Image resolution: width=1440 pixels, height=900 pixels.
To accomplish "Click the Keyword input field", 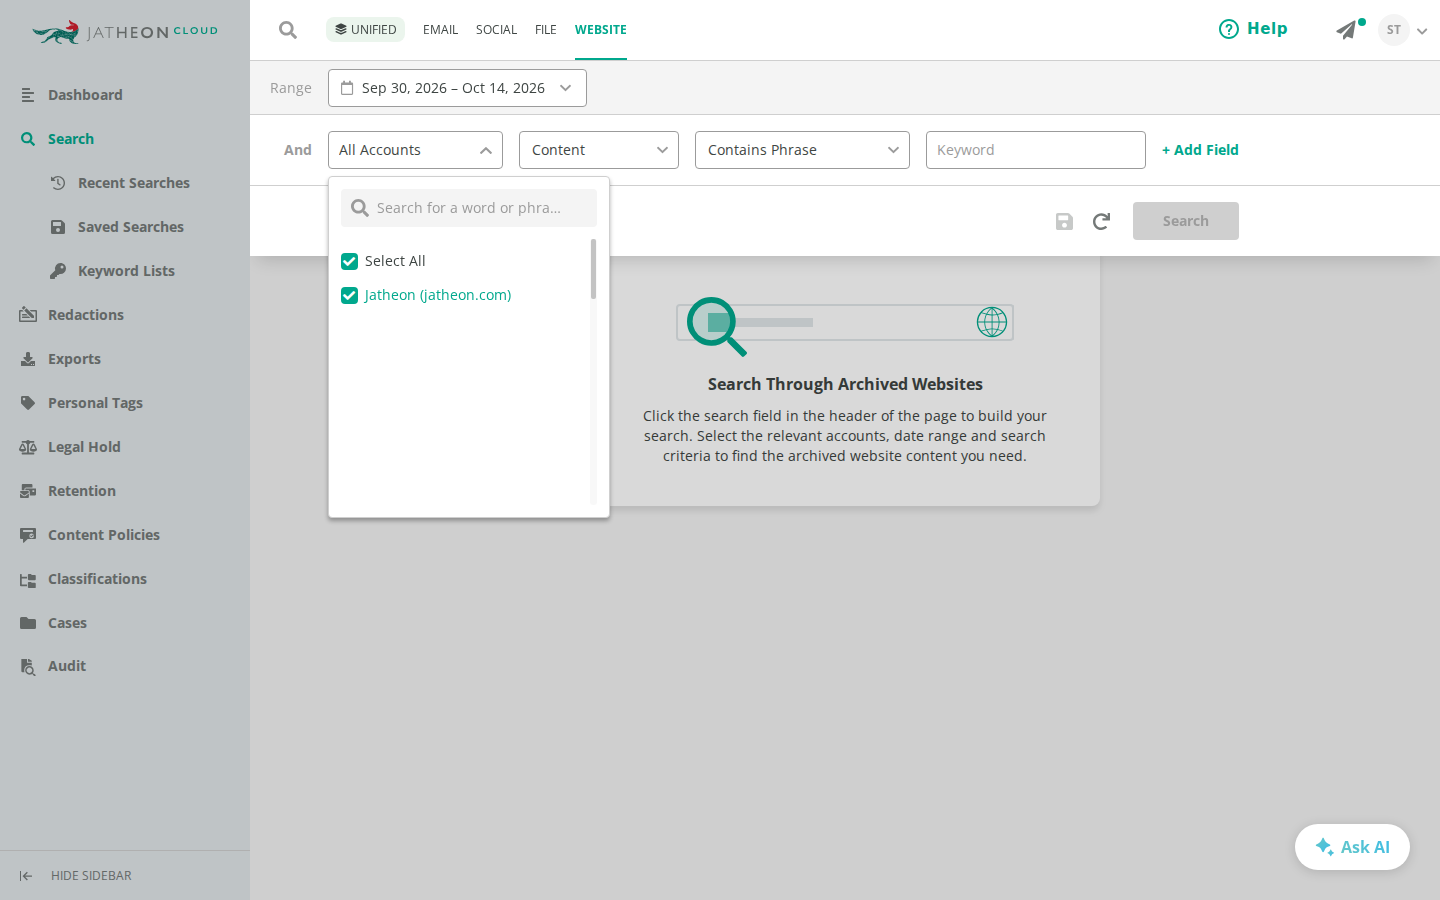I will (x=1036, y=150).
